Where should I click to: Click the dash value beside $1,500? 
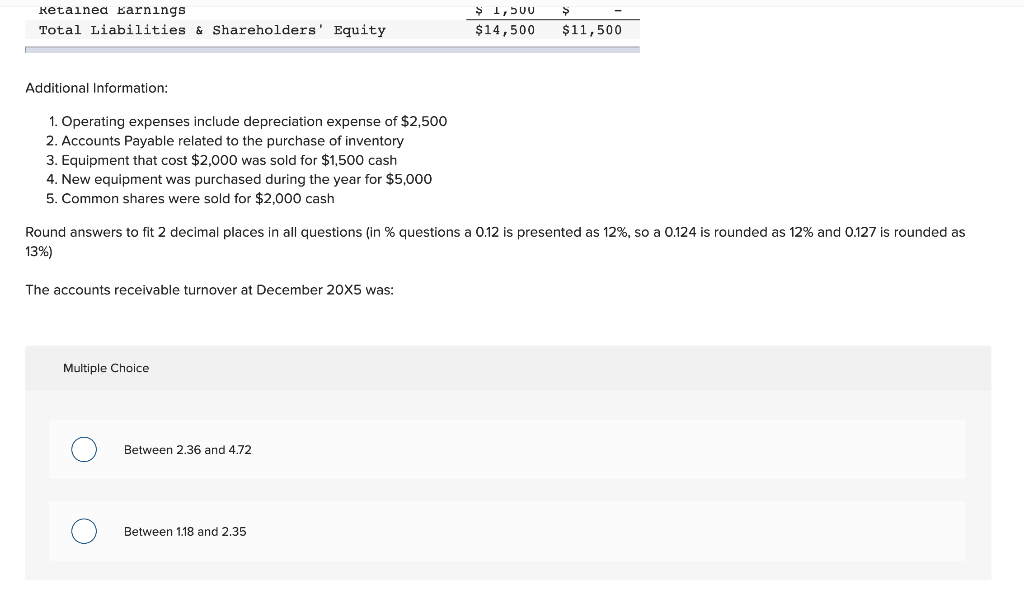click(x=617, y=10)
